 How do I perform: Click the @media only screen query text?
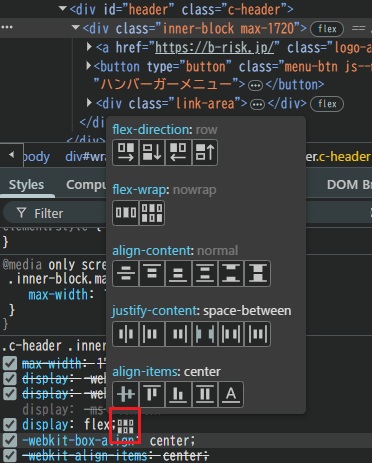click(x=55, y=265)
